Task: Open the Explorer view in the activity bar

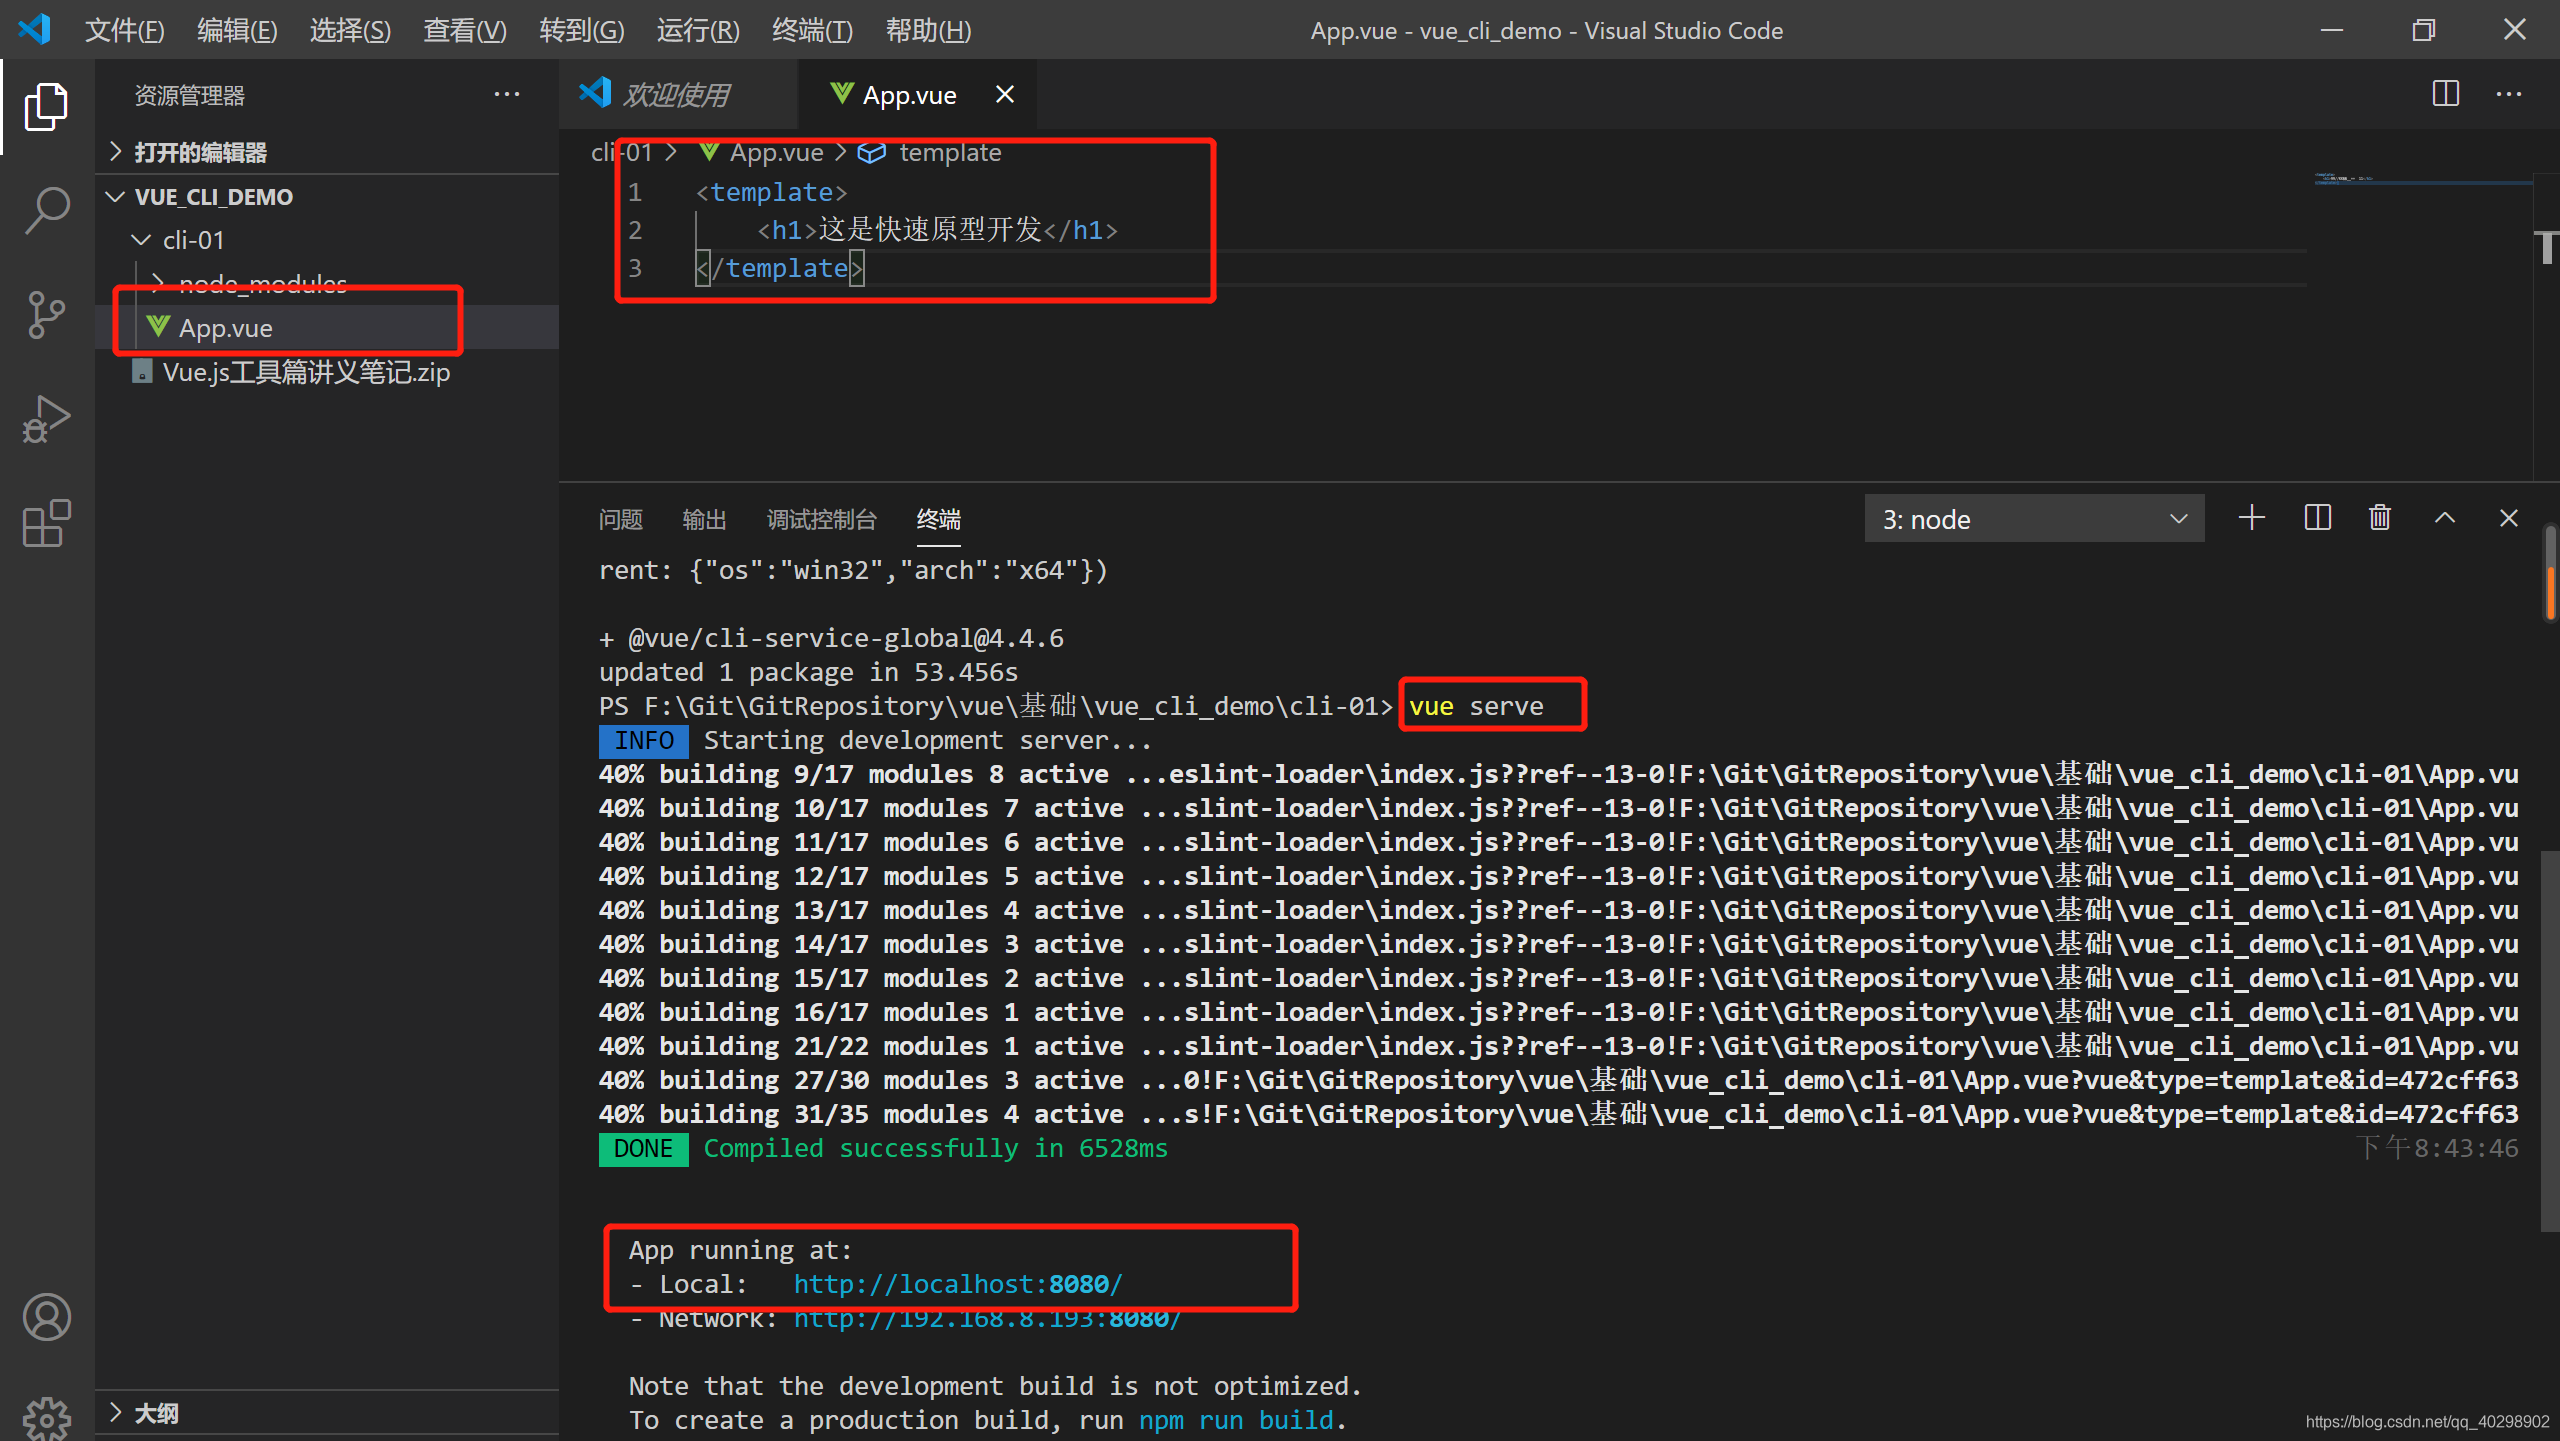Action: click(46, 106)
